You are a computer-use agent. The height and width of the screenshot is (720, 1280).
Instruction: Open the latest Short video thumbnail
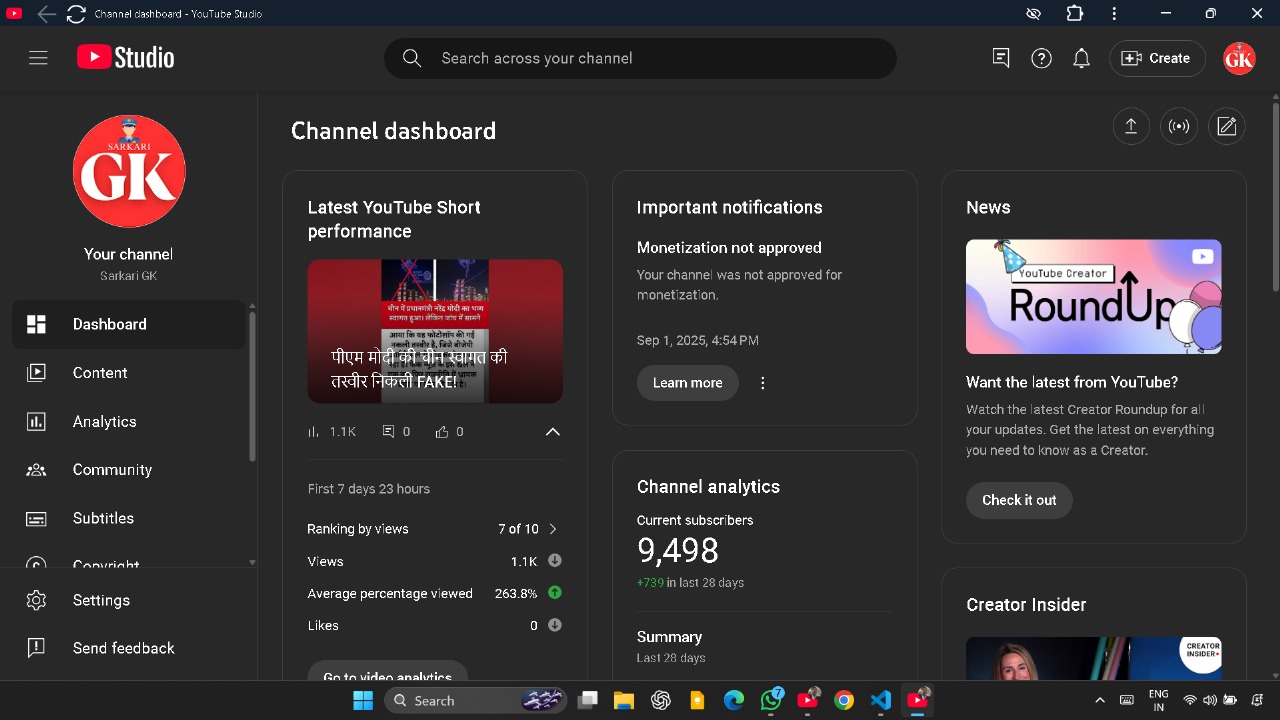435,331
